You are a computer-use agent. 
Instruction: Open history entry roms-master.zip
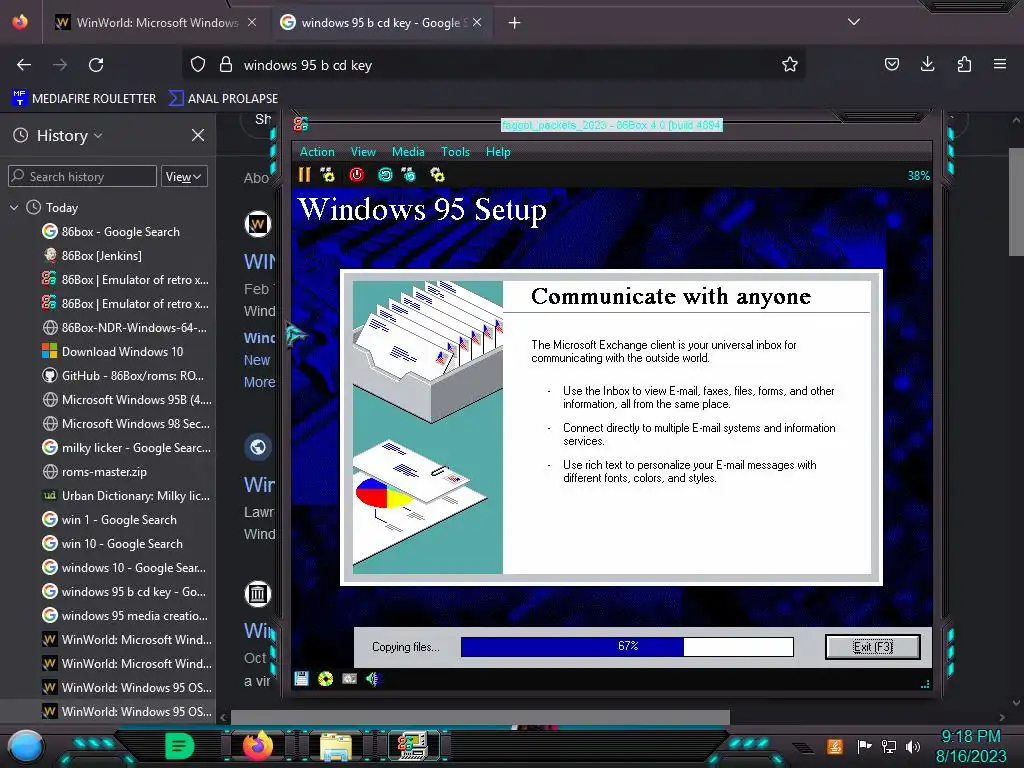pos(94,472)
